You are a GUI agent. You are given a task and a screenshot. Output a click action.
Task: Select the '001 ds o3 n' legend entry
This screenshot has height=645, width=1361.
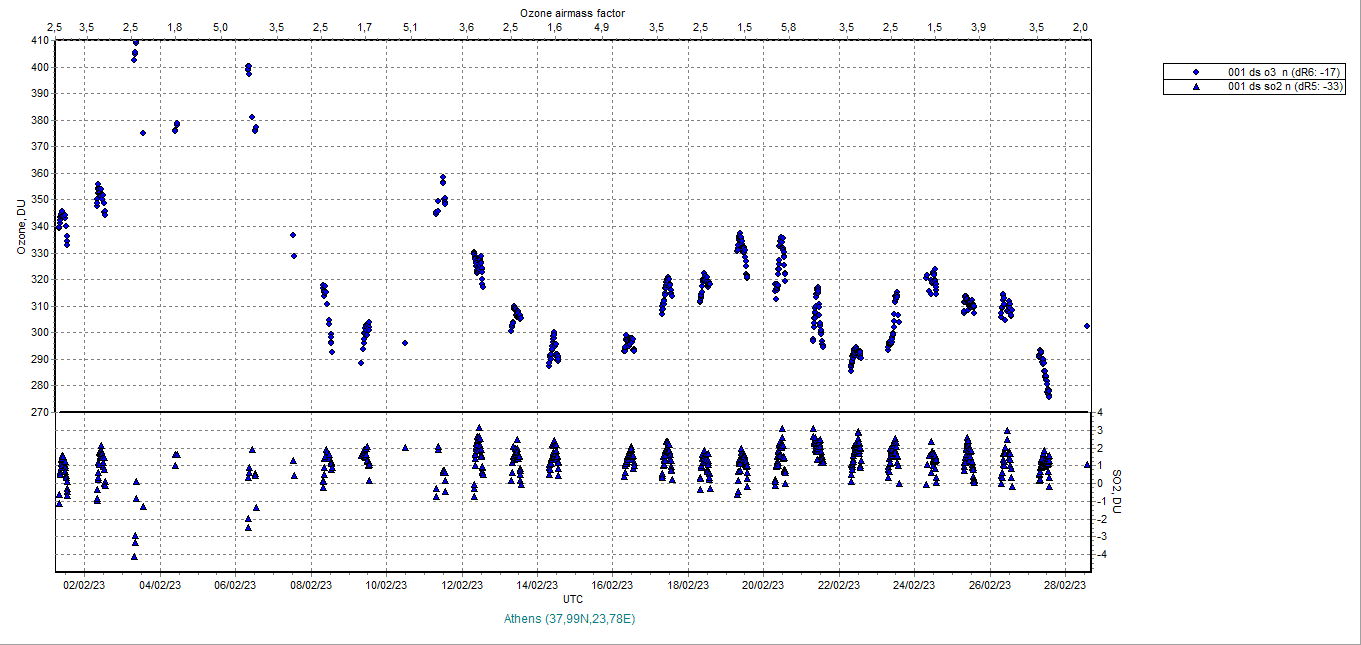pyautogui.click(x=1274, y=73)
